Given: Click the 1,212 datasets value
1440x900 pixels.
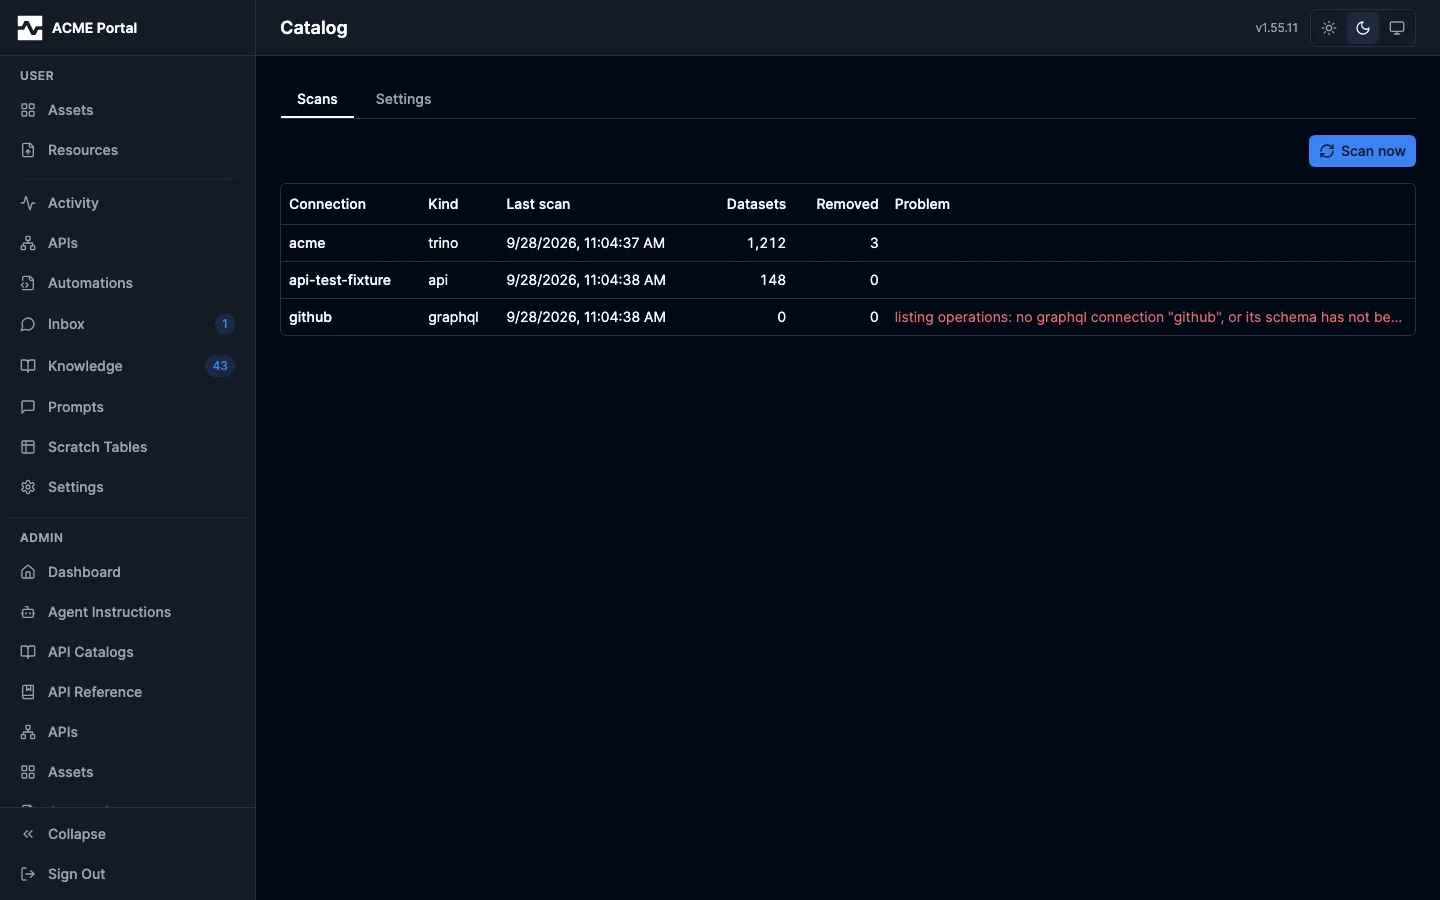Looking at the screenshot, I should click(x=766, y=243).
